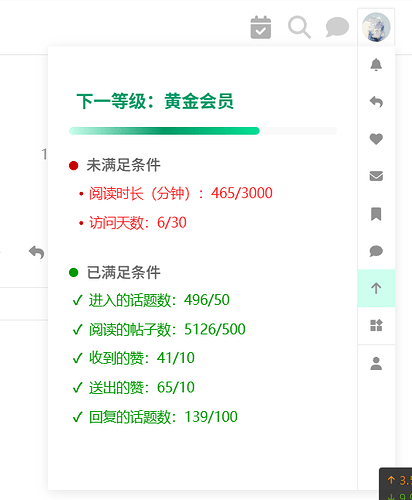Click the 回复的话题数 139/100 item
The height and width of the screenshot is (500, 412).
[x=163, y=417]
